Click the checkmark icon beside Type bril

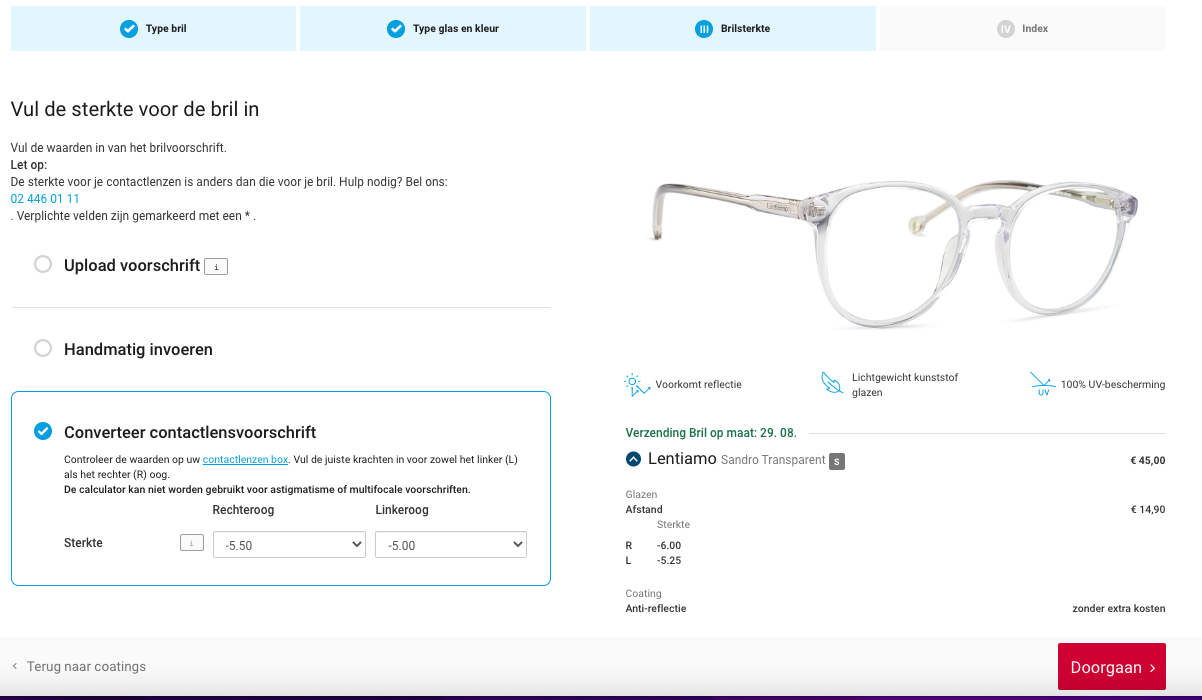click(x=129, y=29)
